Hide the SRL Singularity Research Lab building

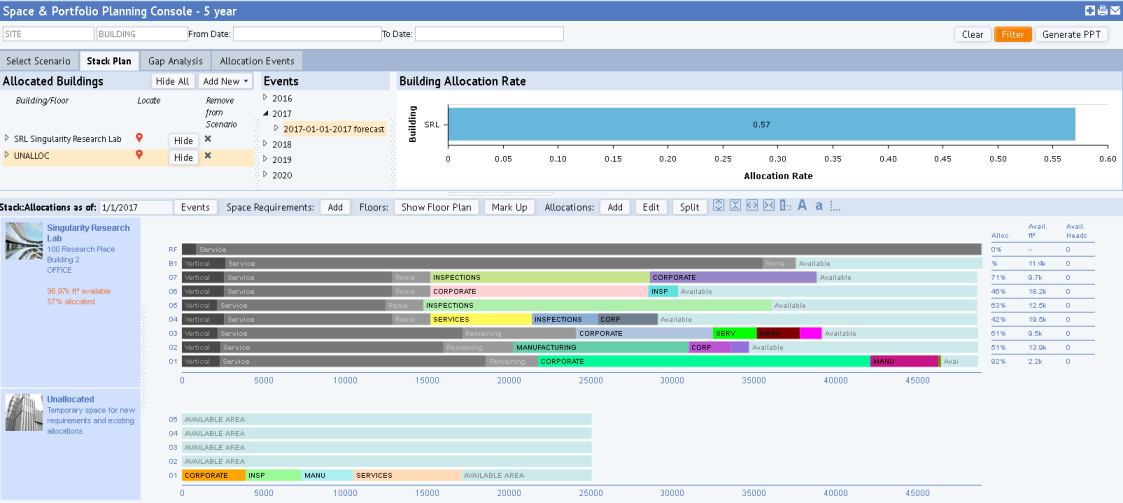click(x=183, y=141)
